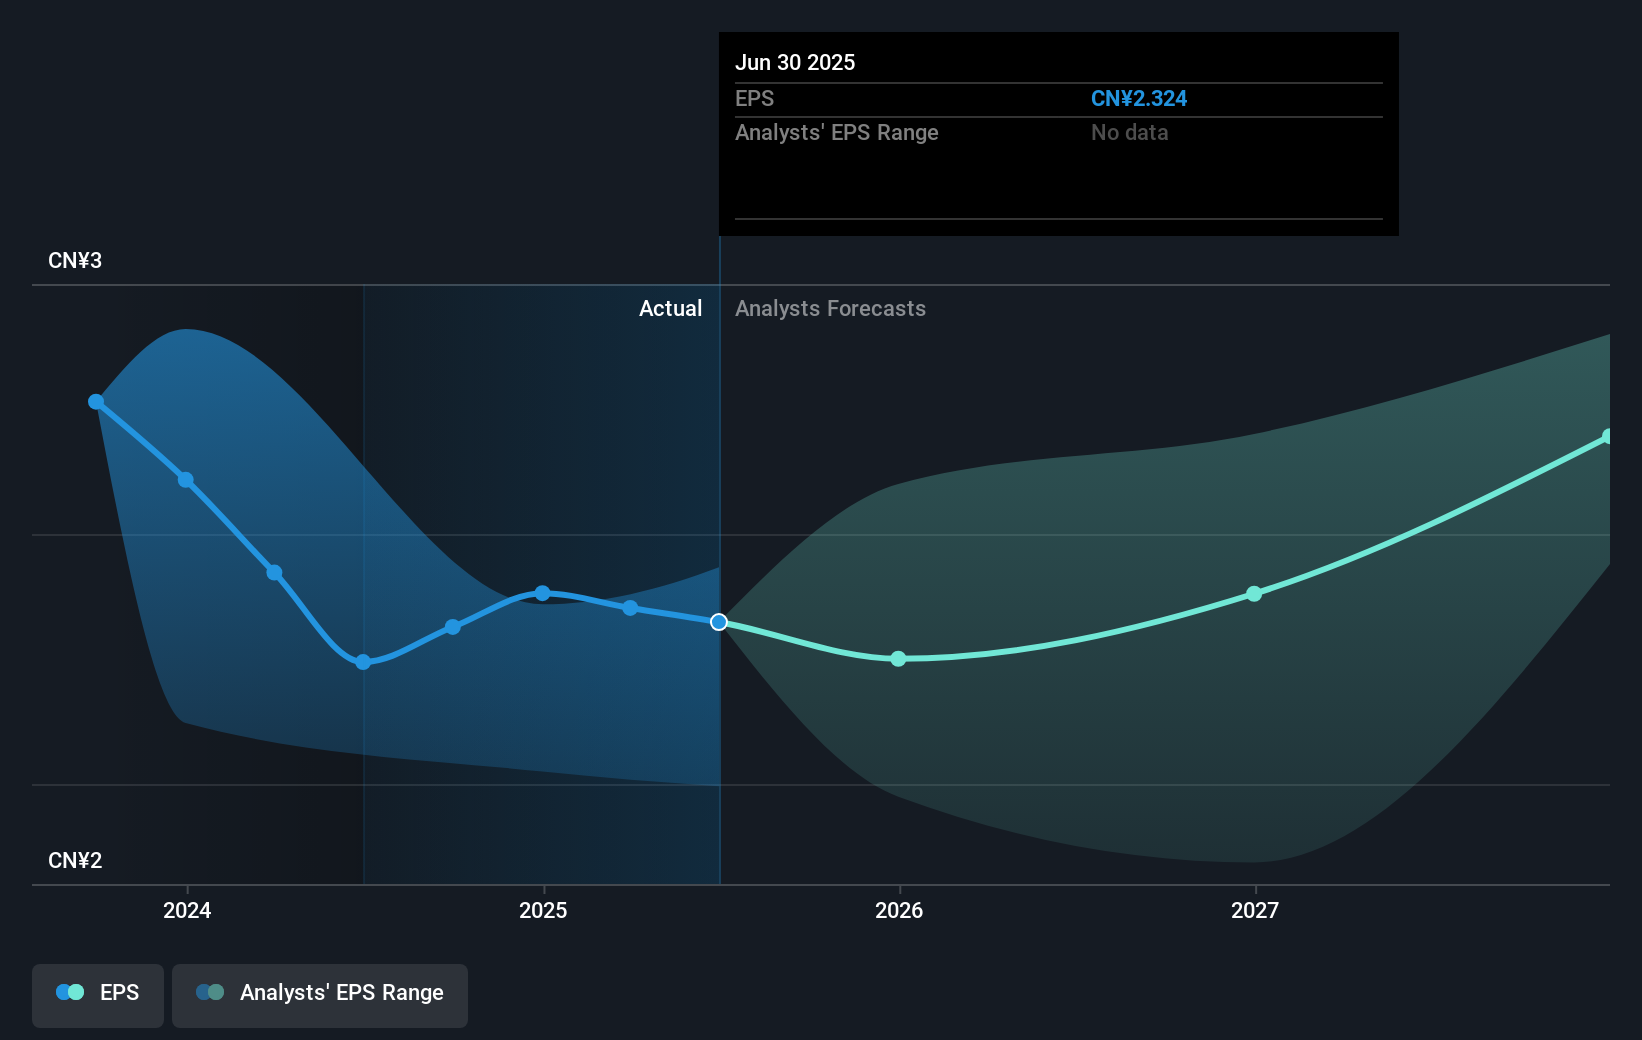Click the forecast data point above 2026
Viewport: 1642px width, 1040px height.
click(898, 659)
